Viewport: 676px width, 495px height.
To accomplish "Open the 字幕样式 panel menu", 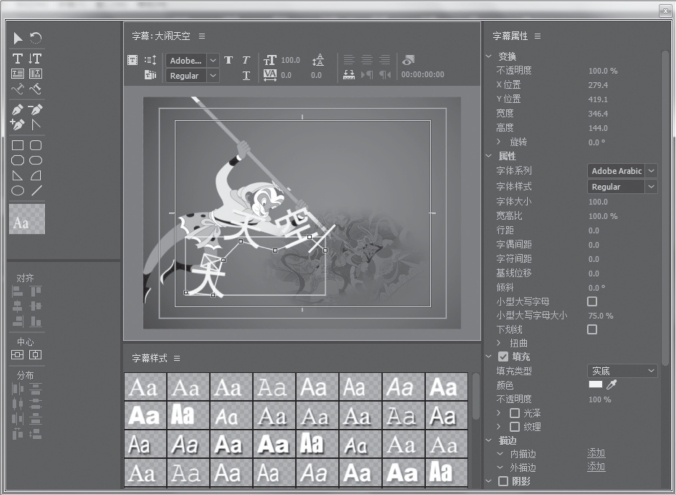I will (x=177, y=358).
